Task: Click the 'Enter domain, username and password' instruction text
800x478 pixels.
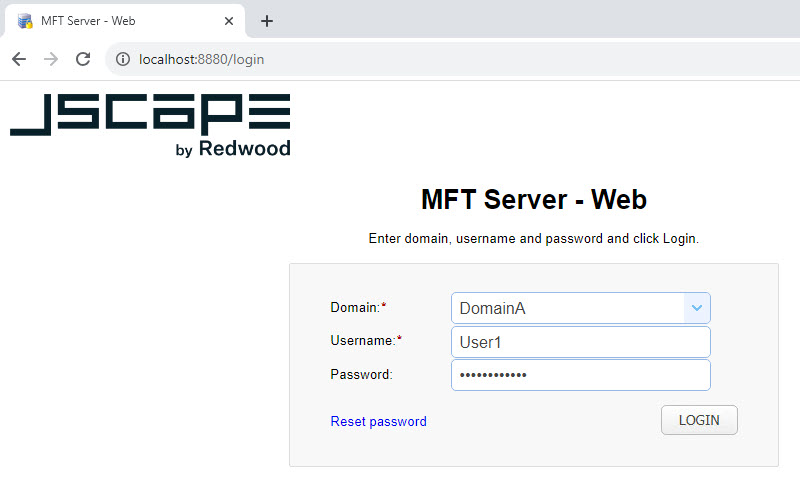Action: 534,238
